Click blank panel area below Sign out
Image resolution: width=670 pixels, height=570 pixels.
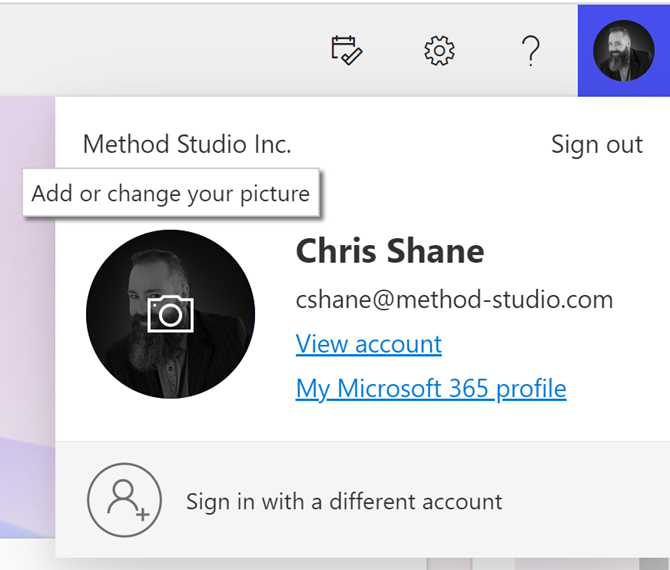(600, 200)
